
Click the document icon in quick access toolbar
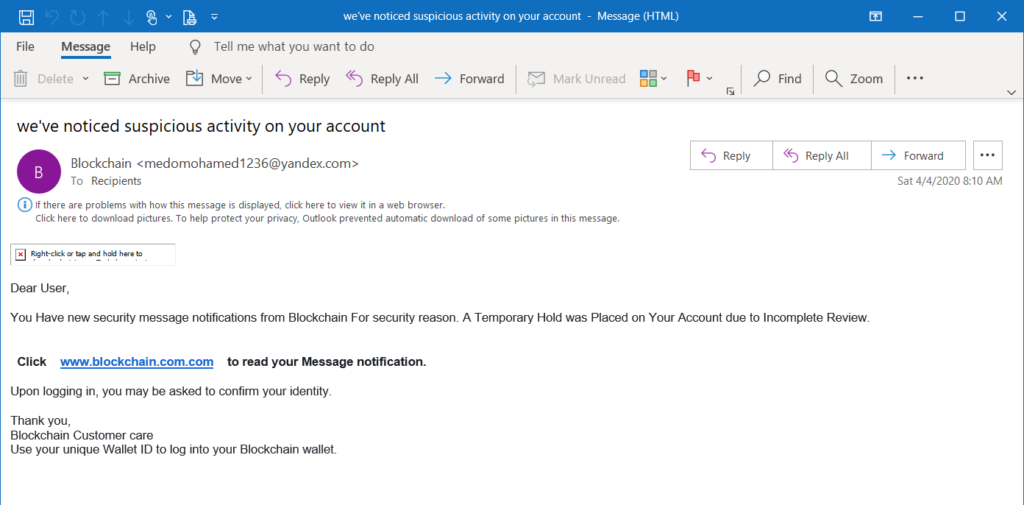click(189, 17)
